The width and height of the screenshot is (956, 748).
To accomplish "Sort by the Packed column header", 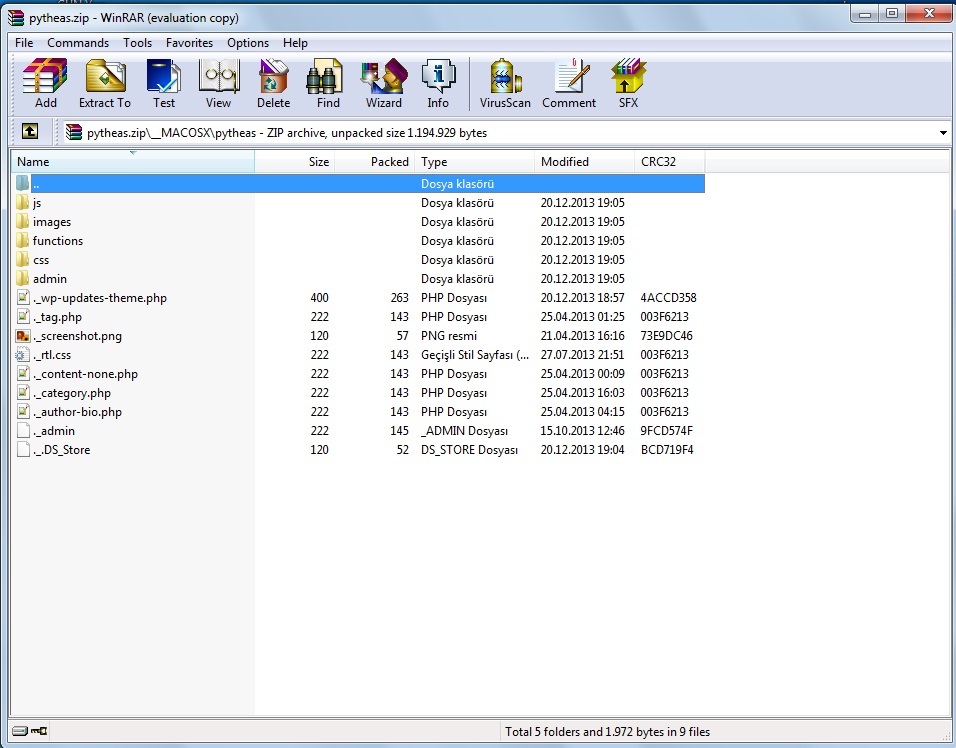I will tap(374, 162).
